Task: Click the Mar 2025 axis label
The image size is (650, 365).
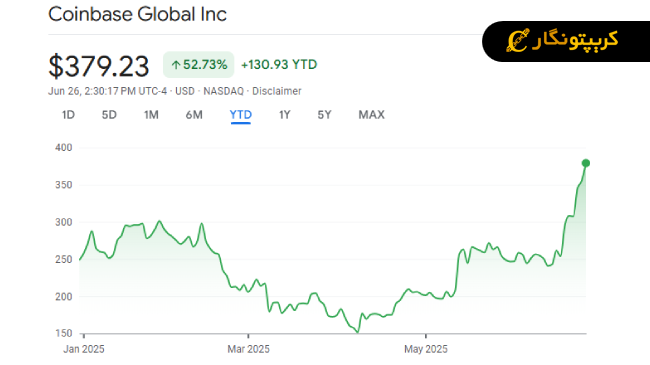Action: (x=248, y=349)
